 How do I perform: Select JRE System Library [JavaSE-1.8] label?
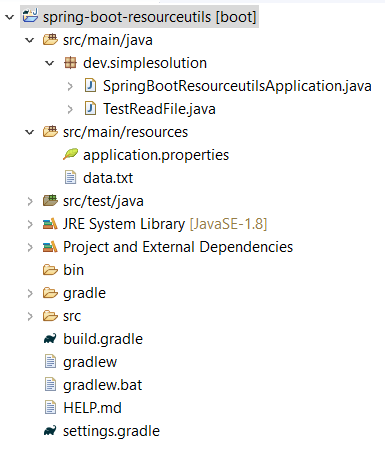coord(165,224)
